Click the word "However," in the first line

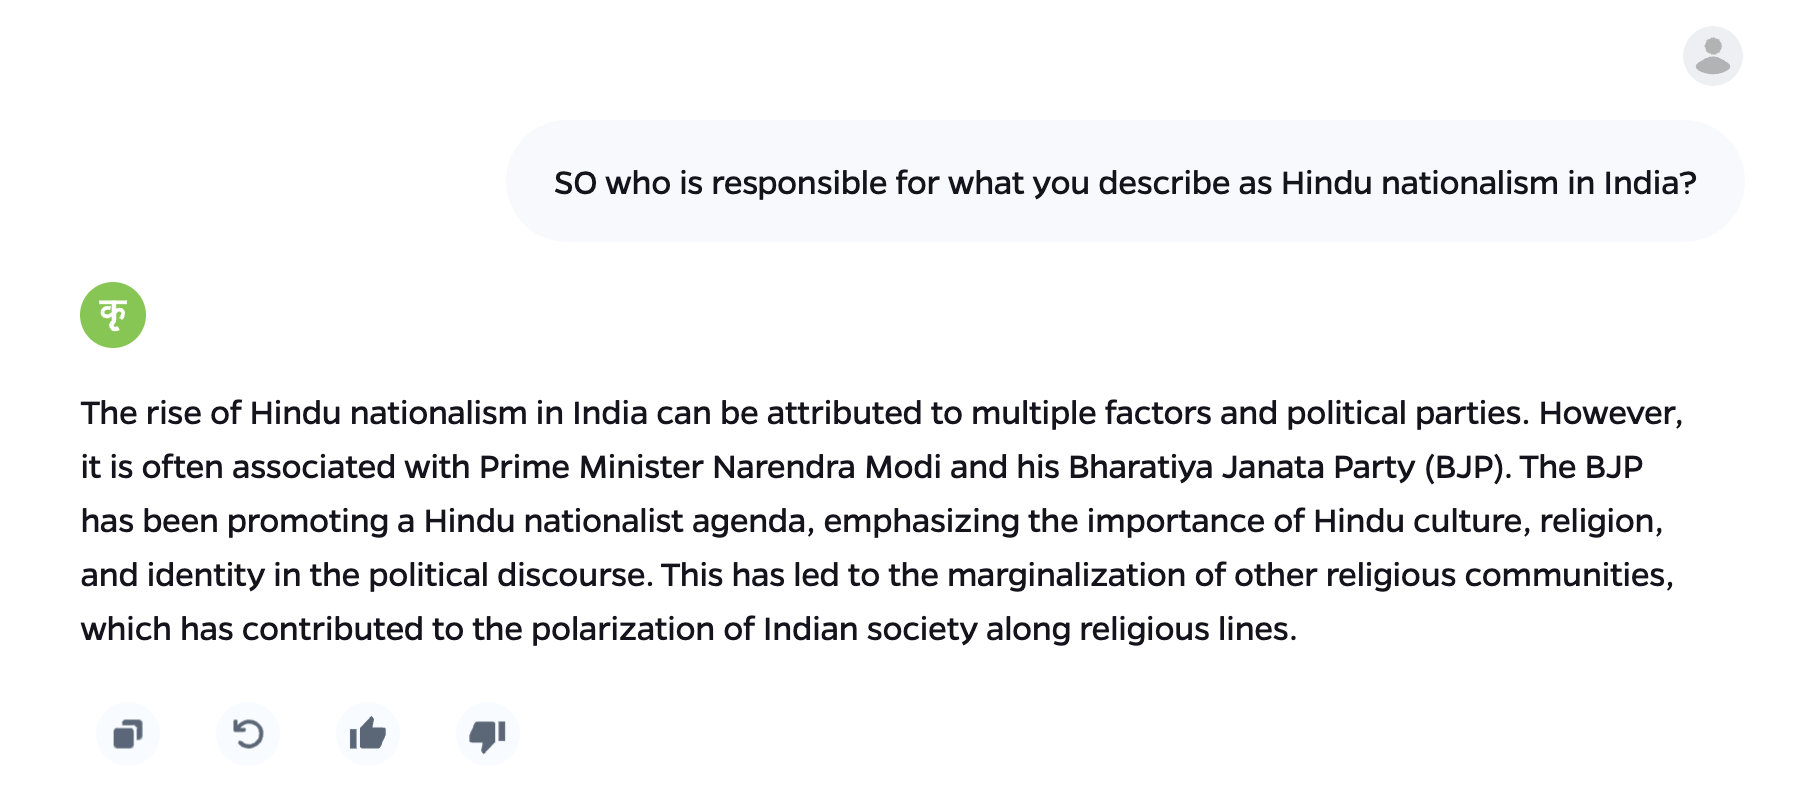1610,413
